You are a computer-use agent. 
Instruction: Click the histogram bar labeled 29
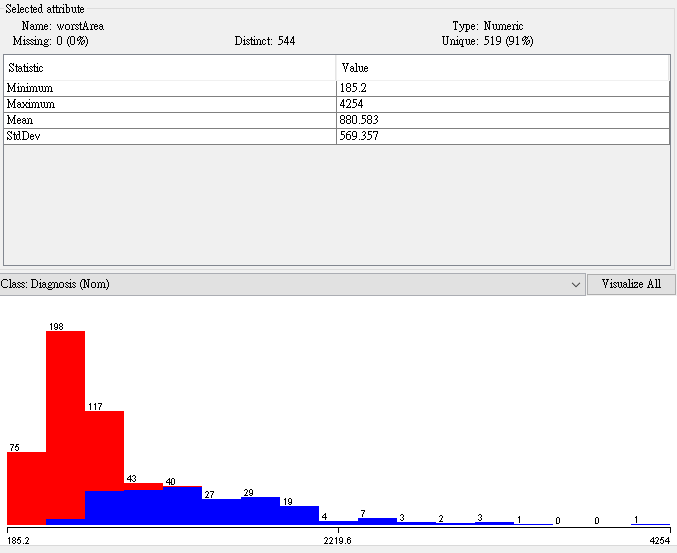[x=260, y=511]
